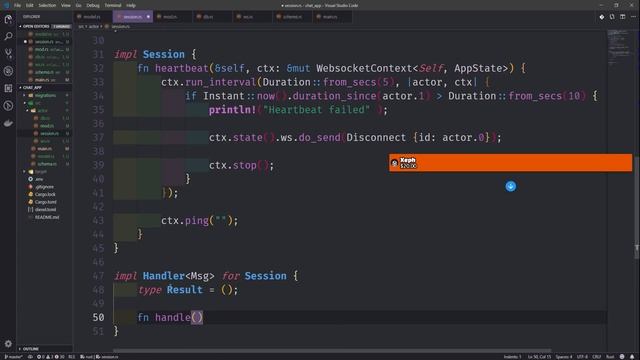Open the Debug view with the crossed-bug icon

[8, 71]
